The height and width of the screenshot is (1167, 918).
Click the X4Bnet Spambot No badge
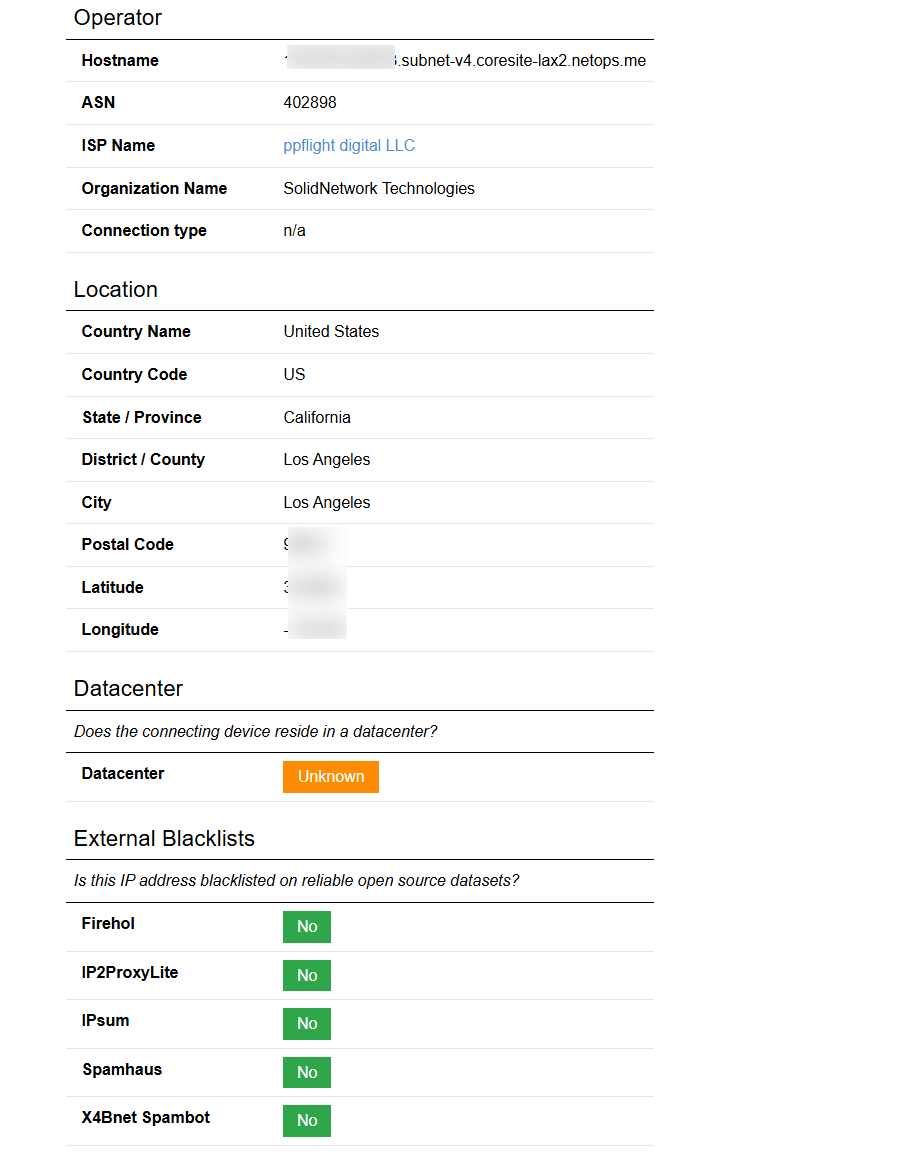point(307,1121)
